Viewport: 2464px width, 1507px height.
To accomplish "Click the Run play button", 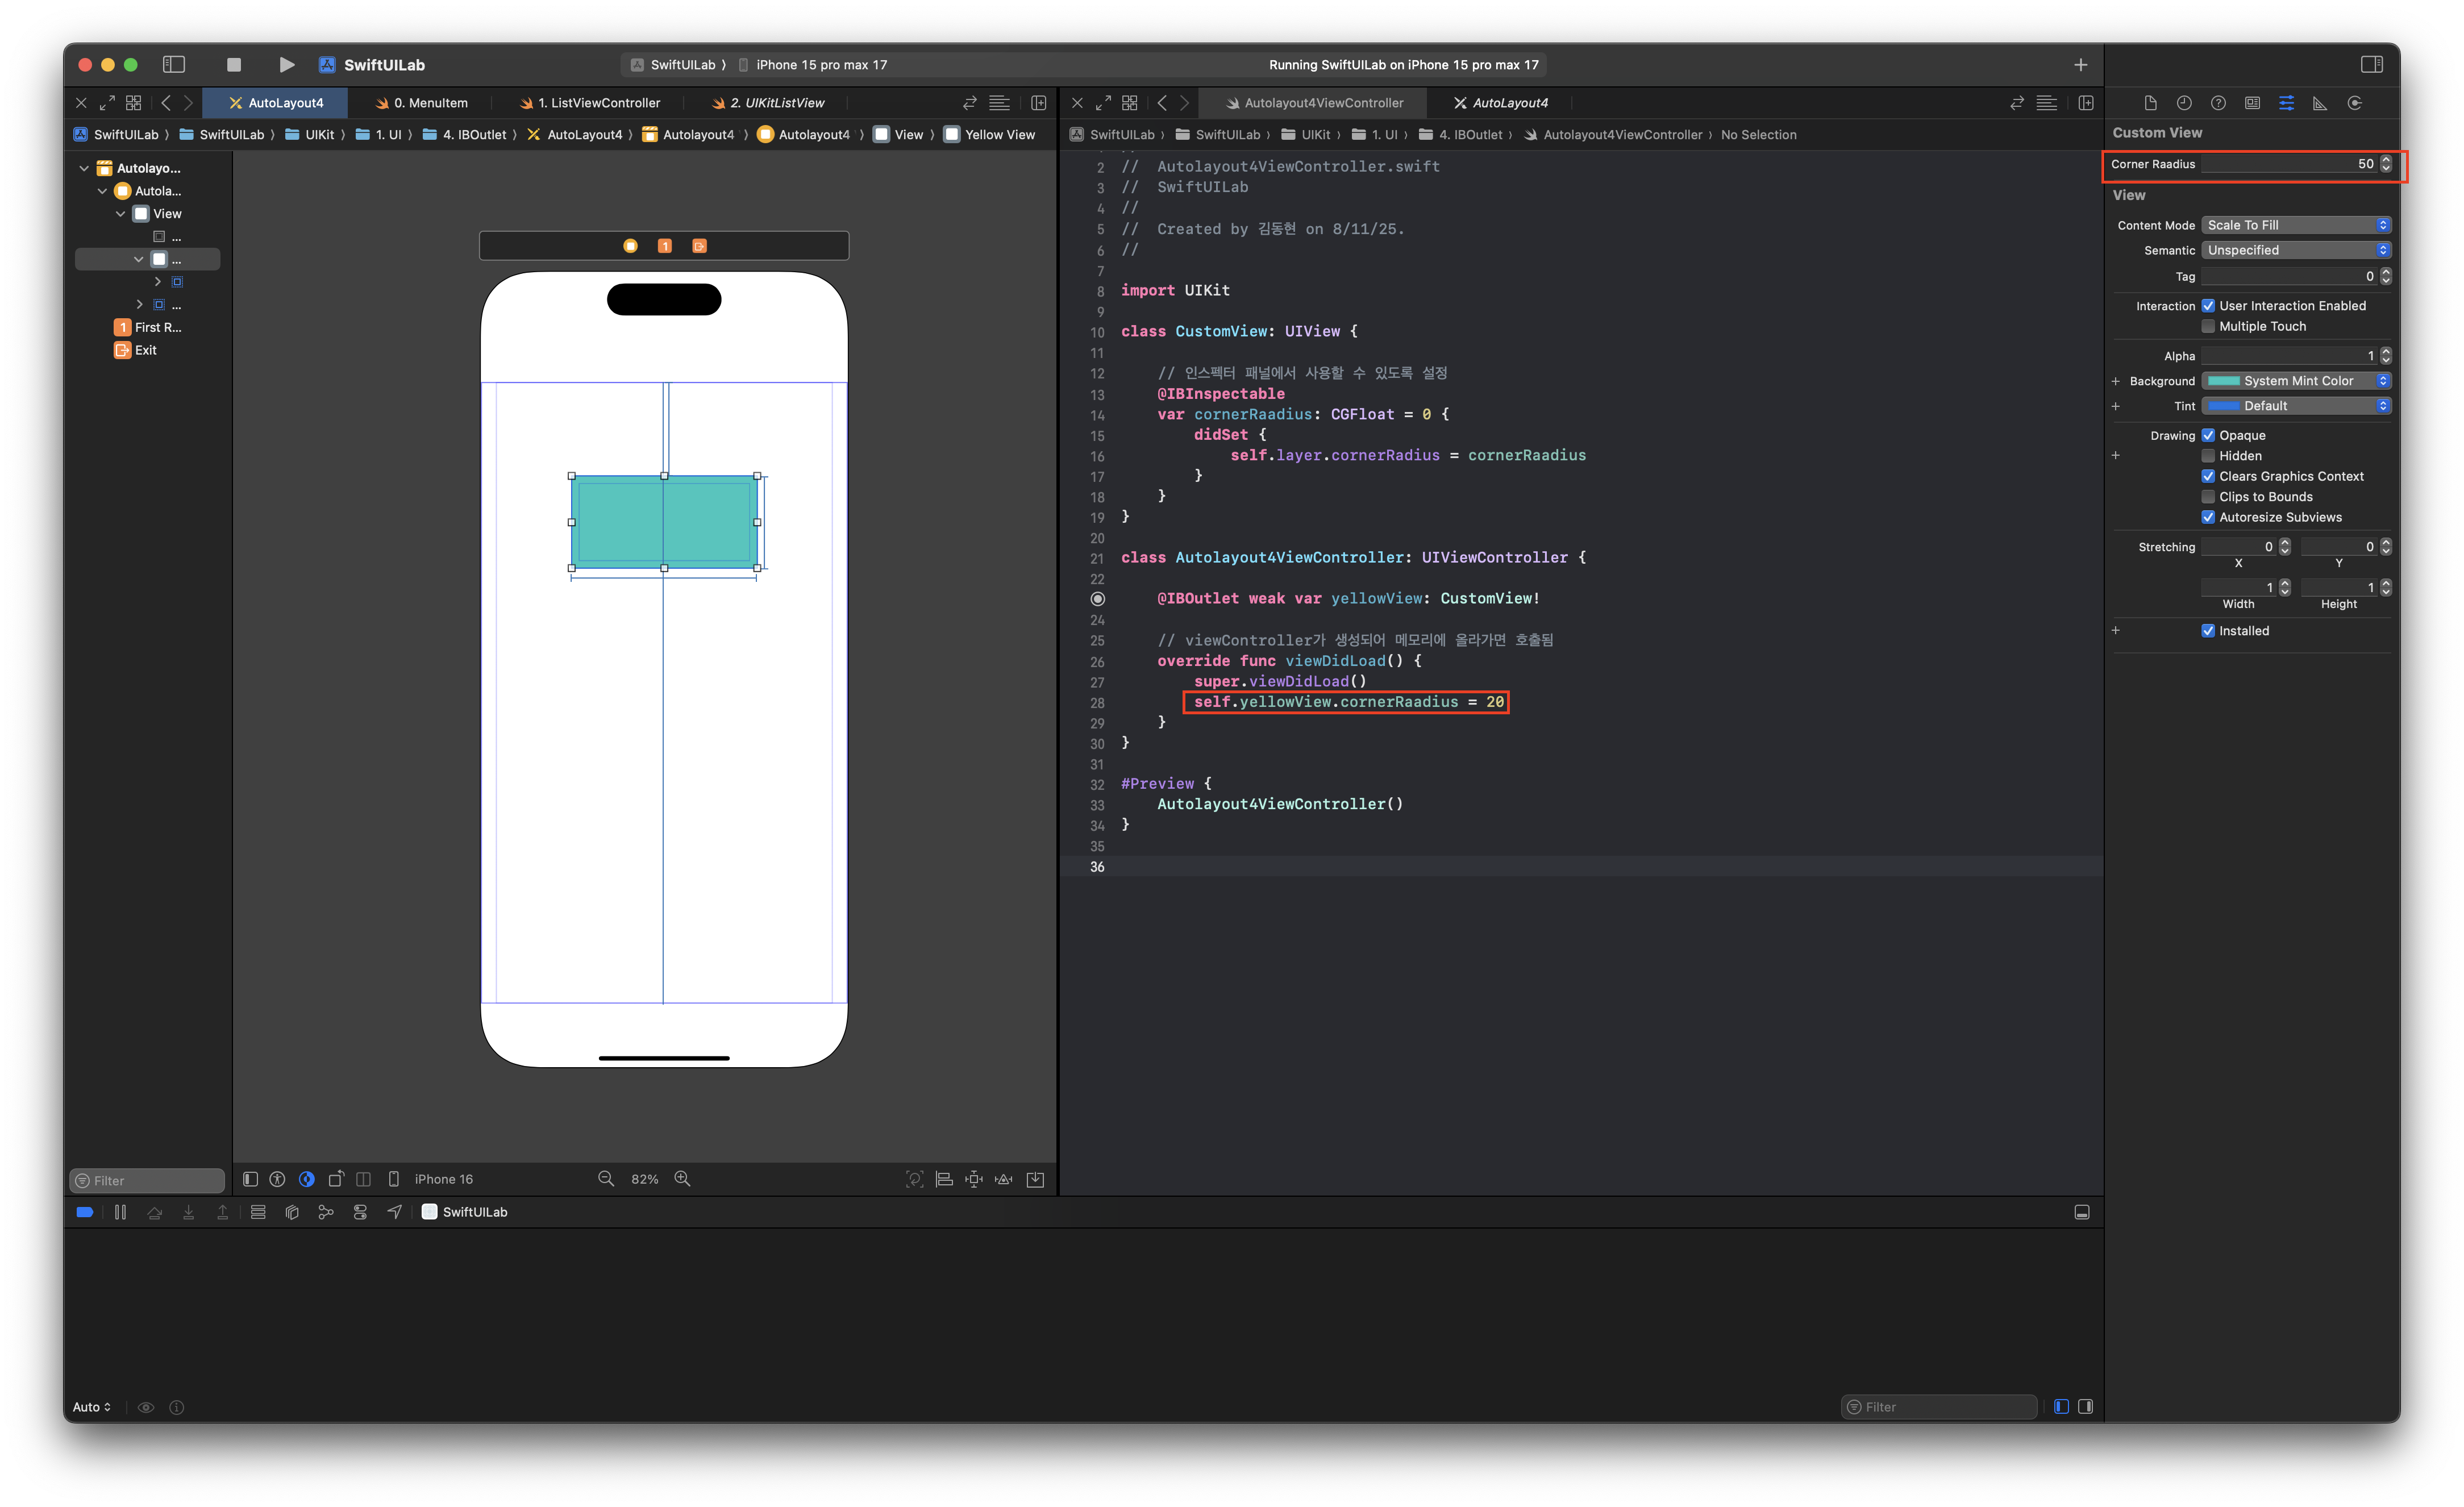I will coord(287,64).
